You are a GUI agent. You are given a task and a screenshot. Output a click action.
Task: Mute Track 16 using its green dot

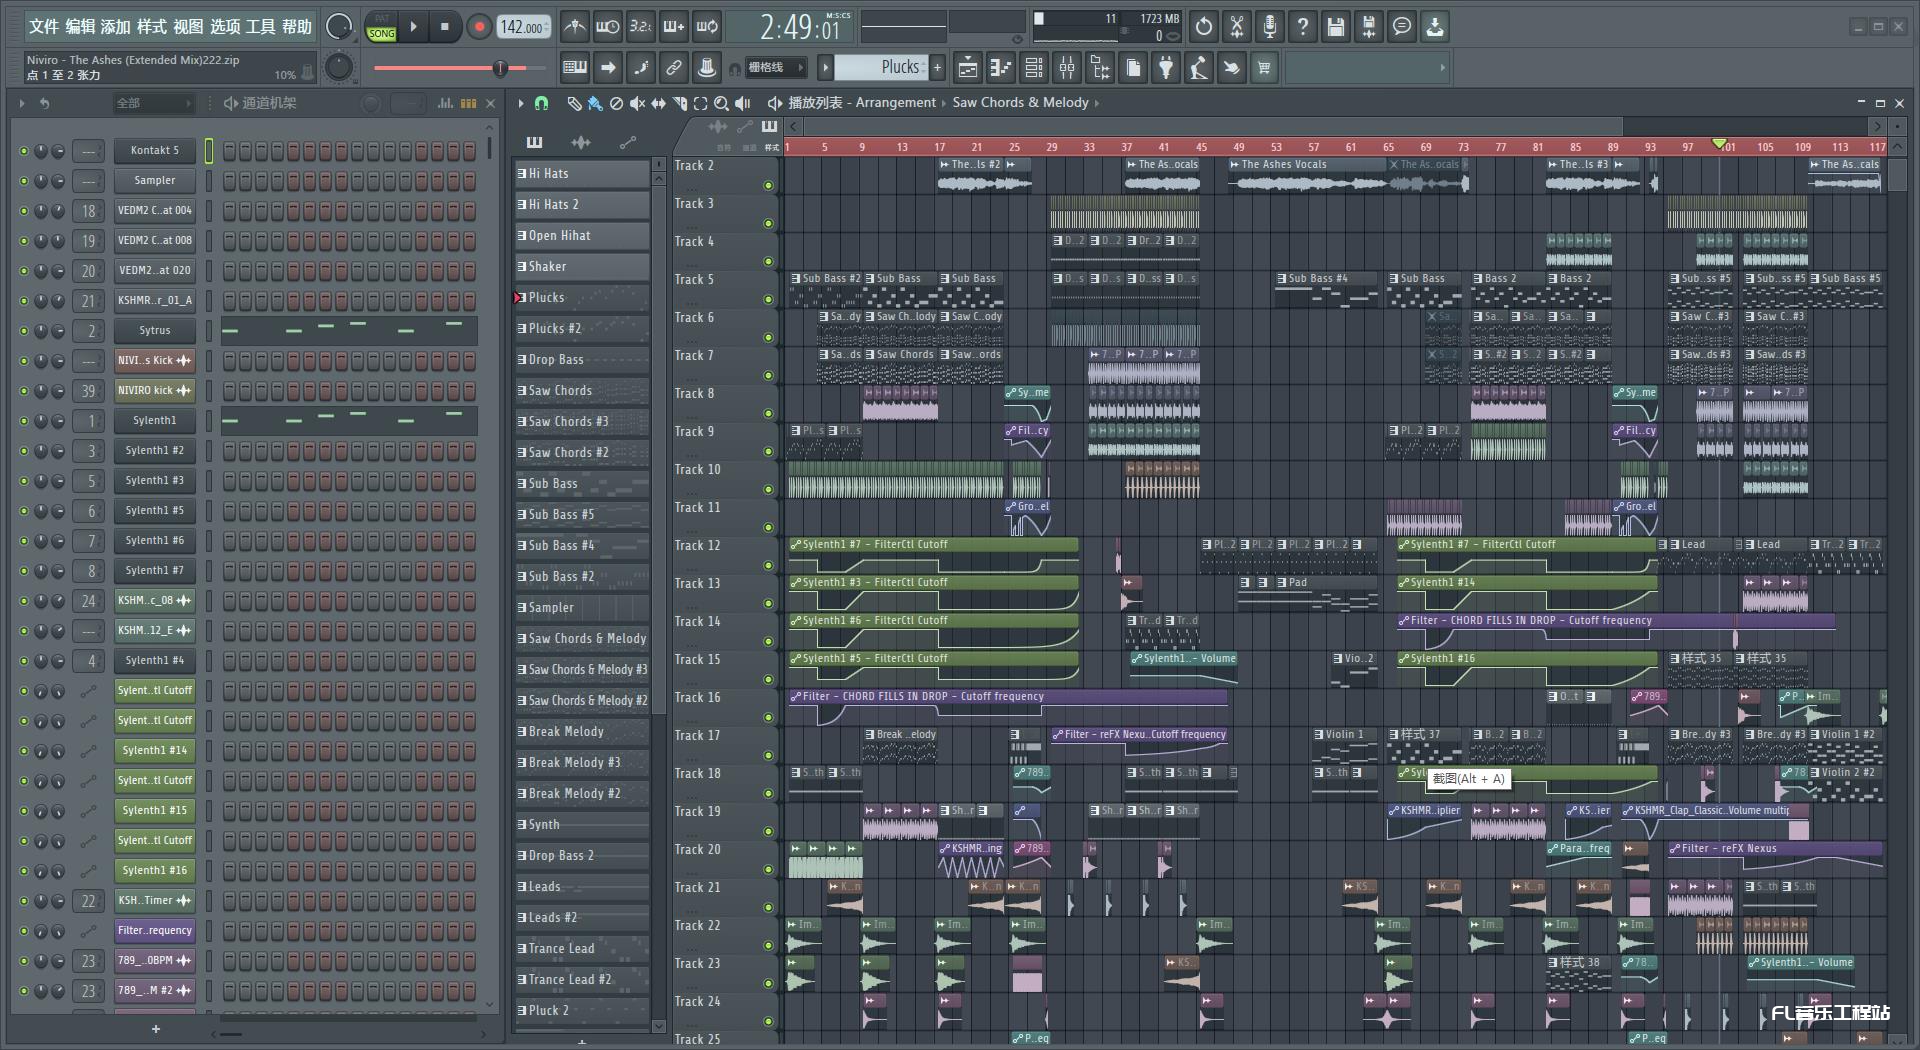click(x=768, y=718)
